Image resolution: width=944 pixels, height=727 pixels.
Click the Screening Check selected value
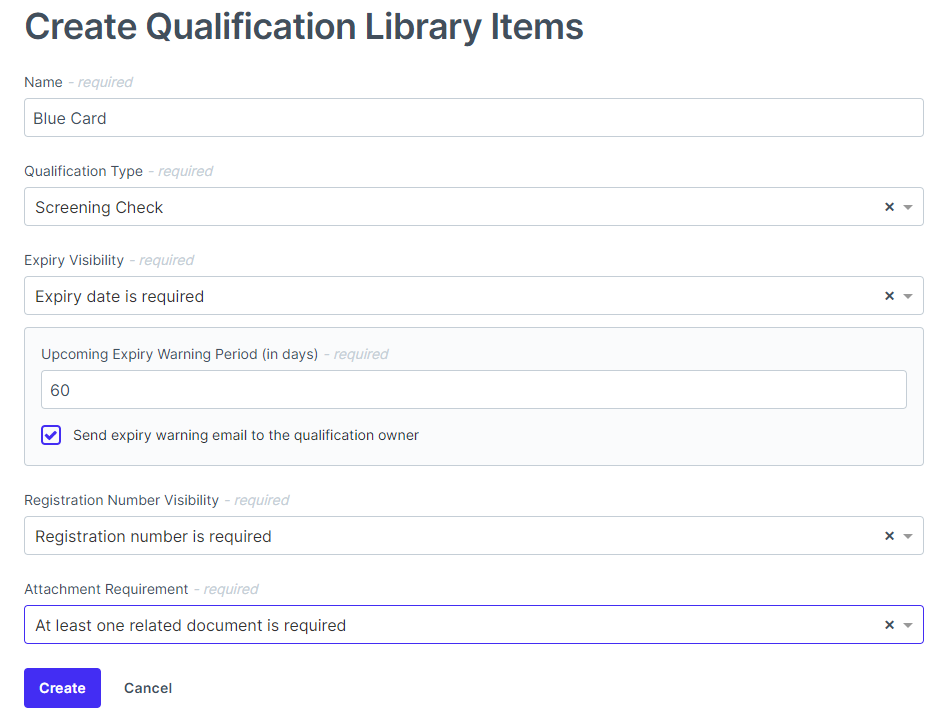click(99, 207)
